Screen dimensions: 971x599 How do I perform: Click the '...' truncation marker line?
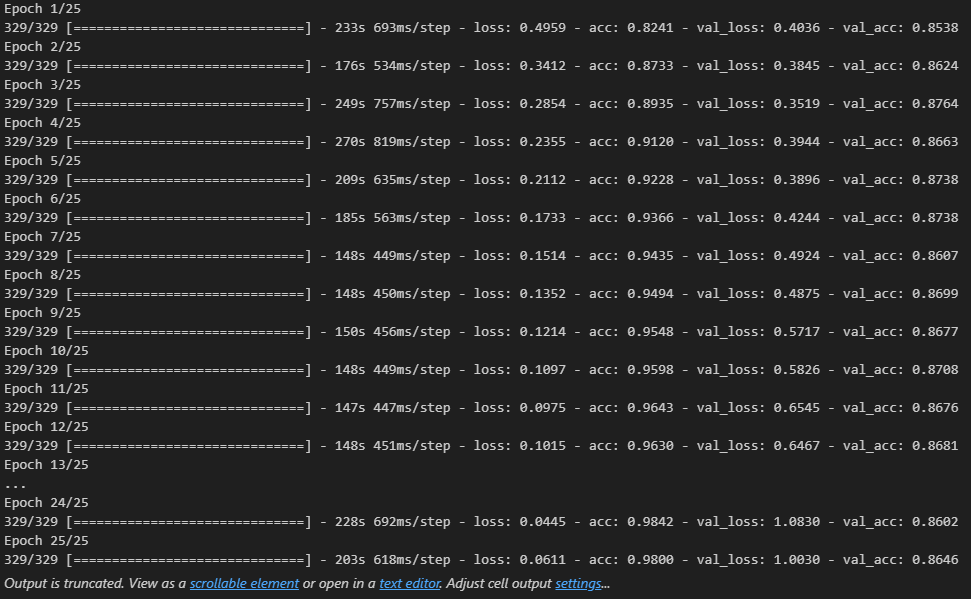point(15,486)
